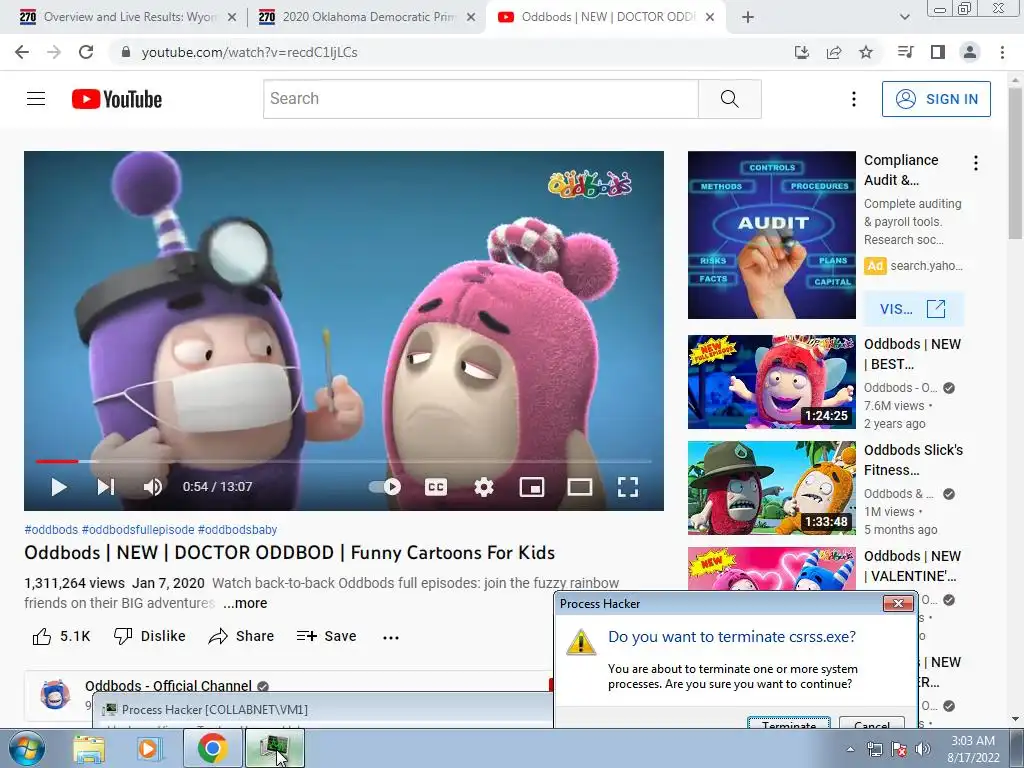Seek on the video progress bar
1024x768 pixels.
click(x=344, y=462)
